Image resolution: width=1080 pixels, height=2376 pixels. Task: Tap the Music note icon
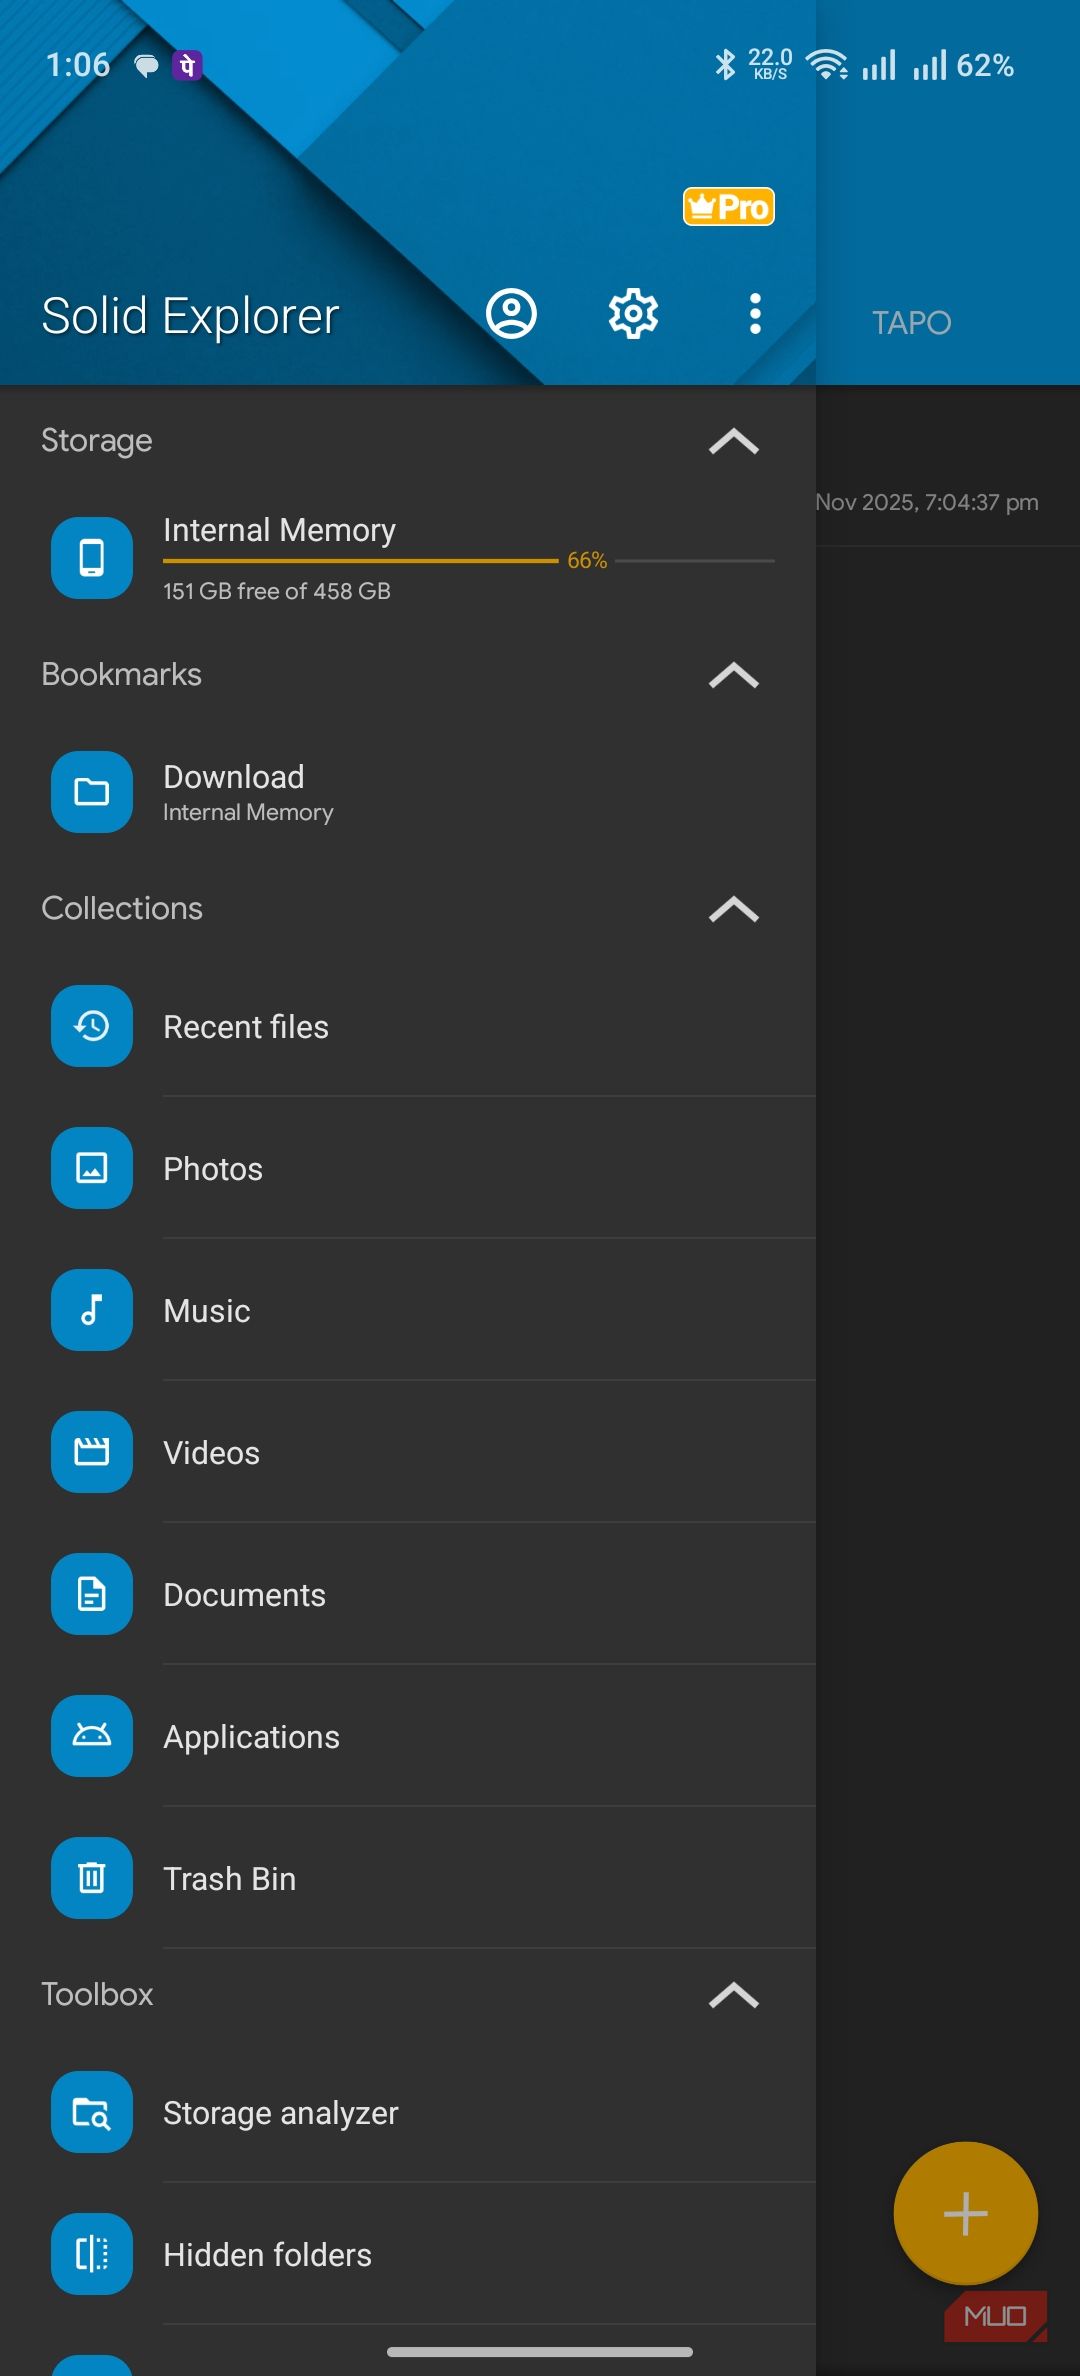tap(92, 1310)
